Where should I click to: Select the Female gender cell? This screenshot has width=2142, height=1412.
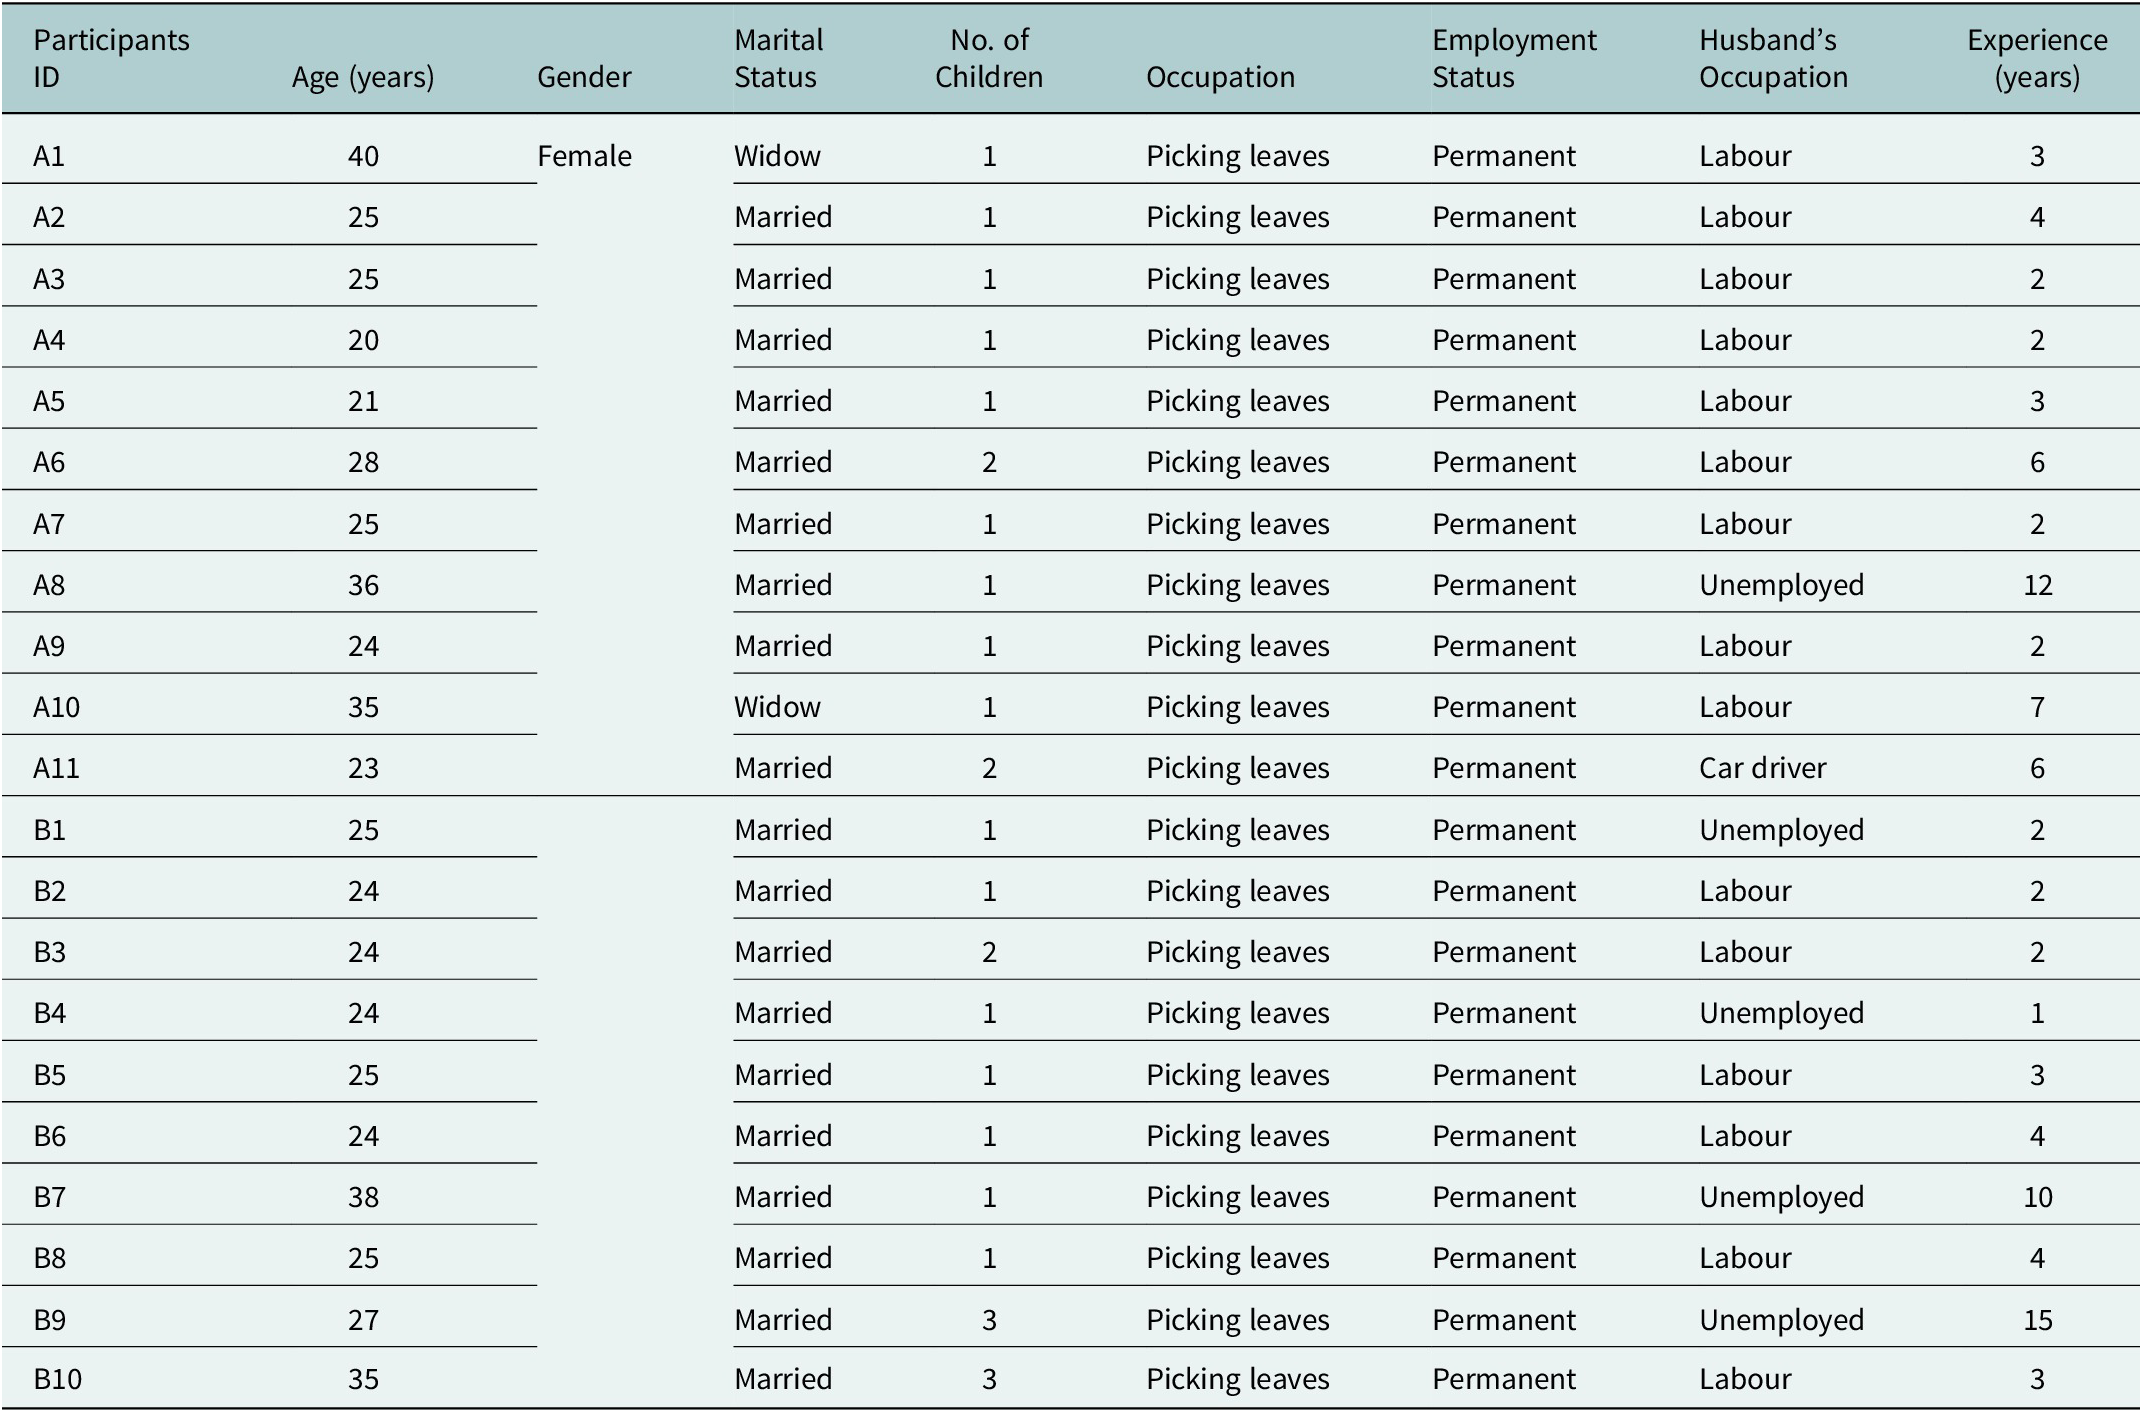point(584,156)
